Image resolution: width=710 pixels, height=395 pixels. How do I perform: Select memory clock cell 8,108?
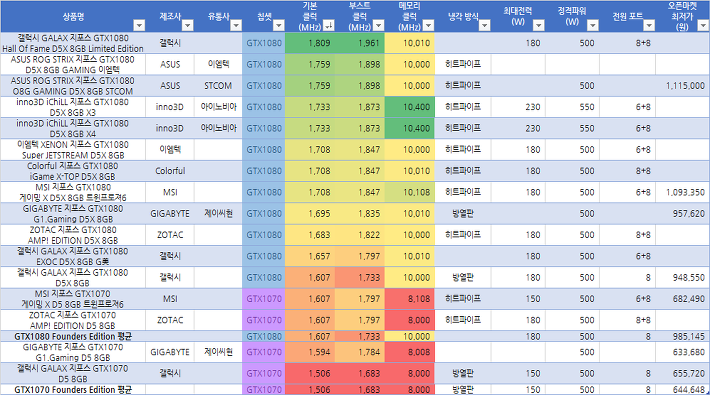[410, 299]
